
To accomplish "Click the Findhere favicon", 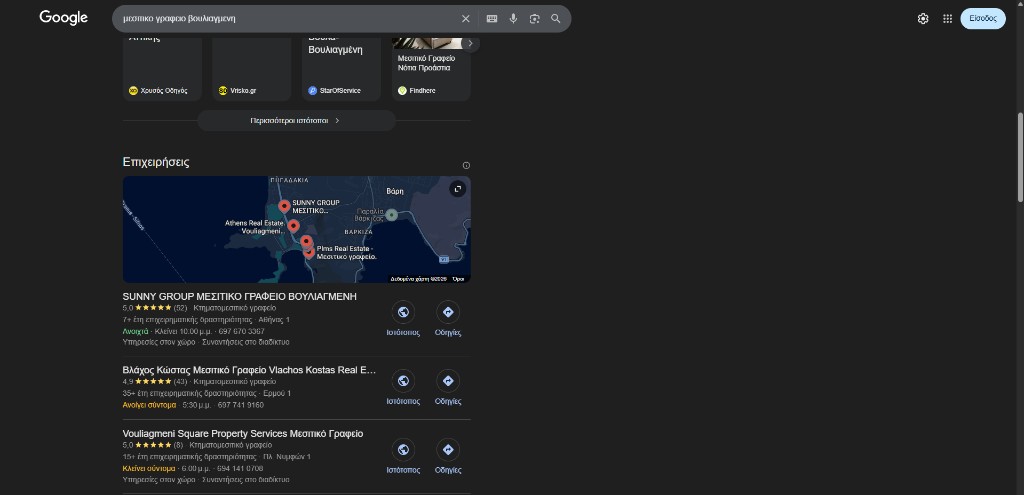I will (402, 91).
